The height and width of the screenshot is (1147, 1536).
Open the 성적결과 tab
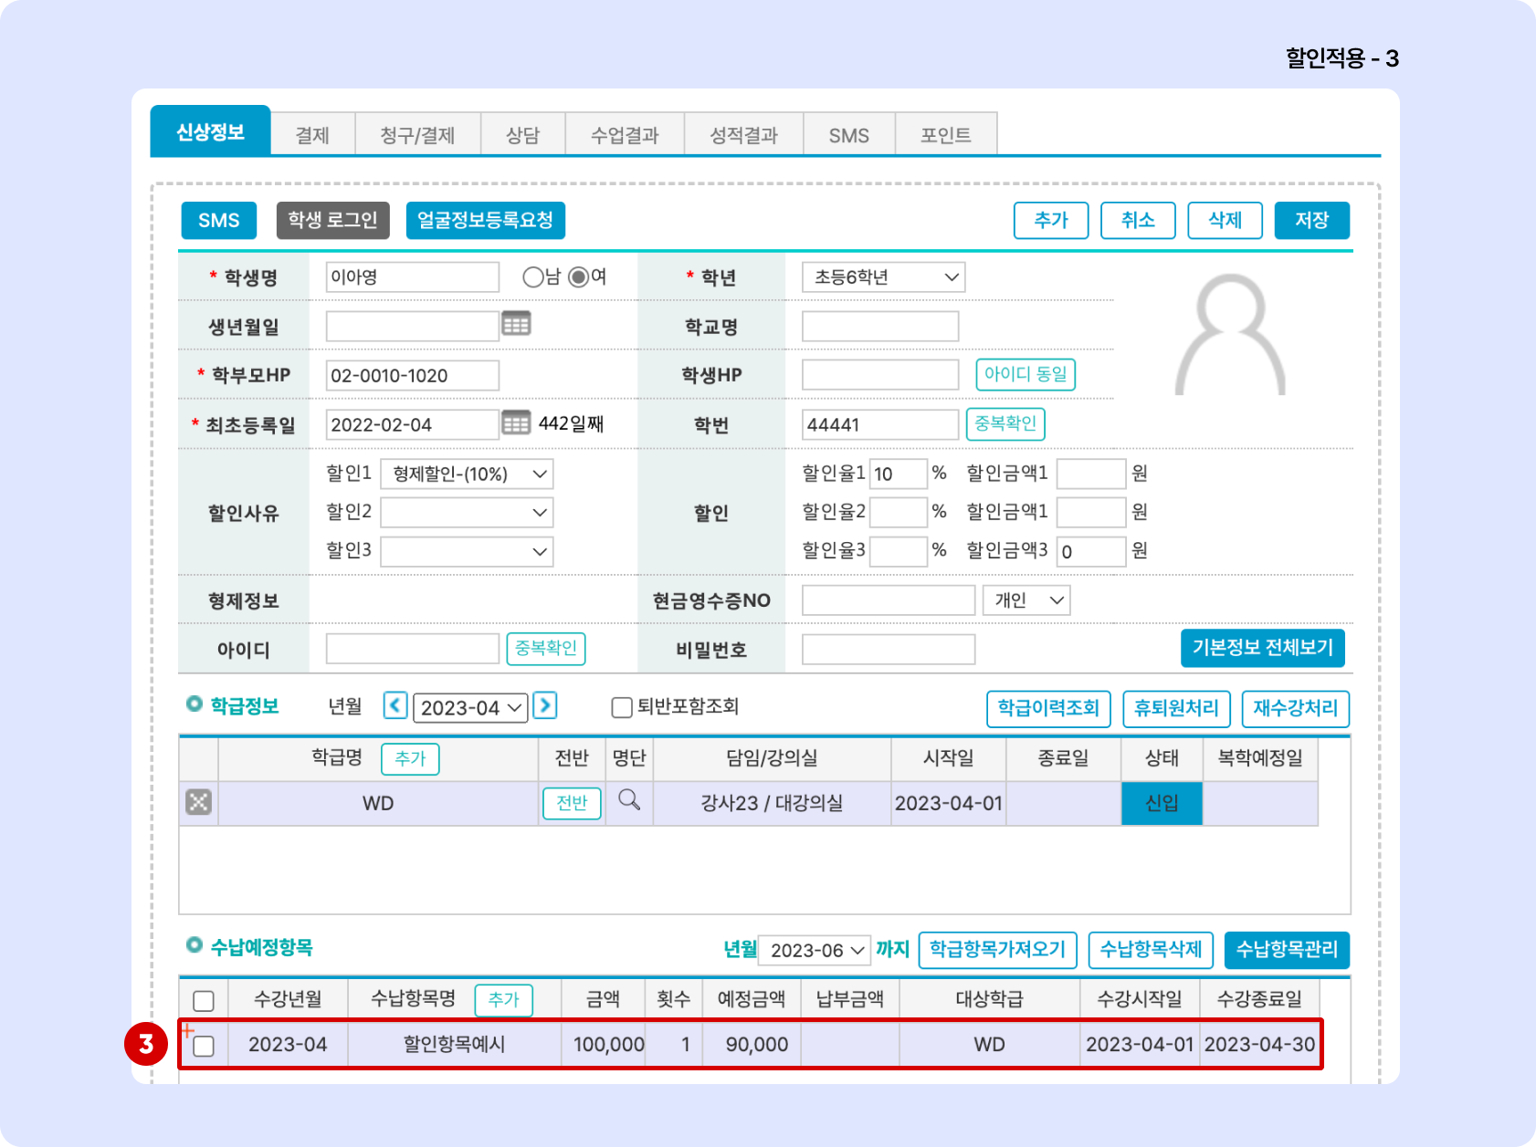coord(743,135)
